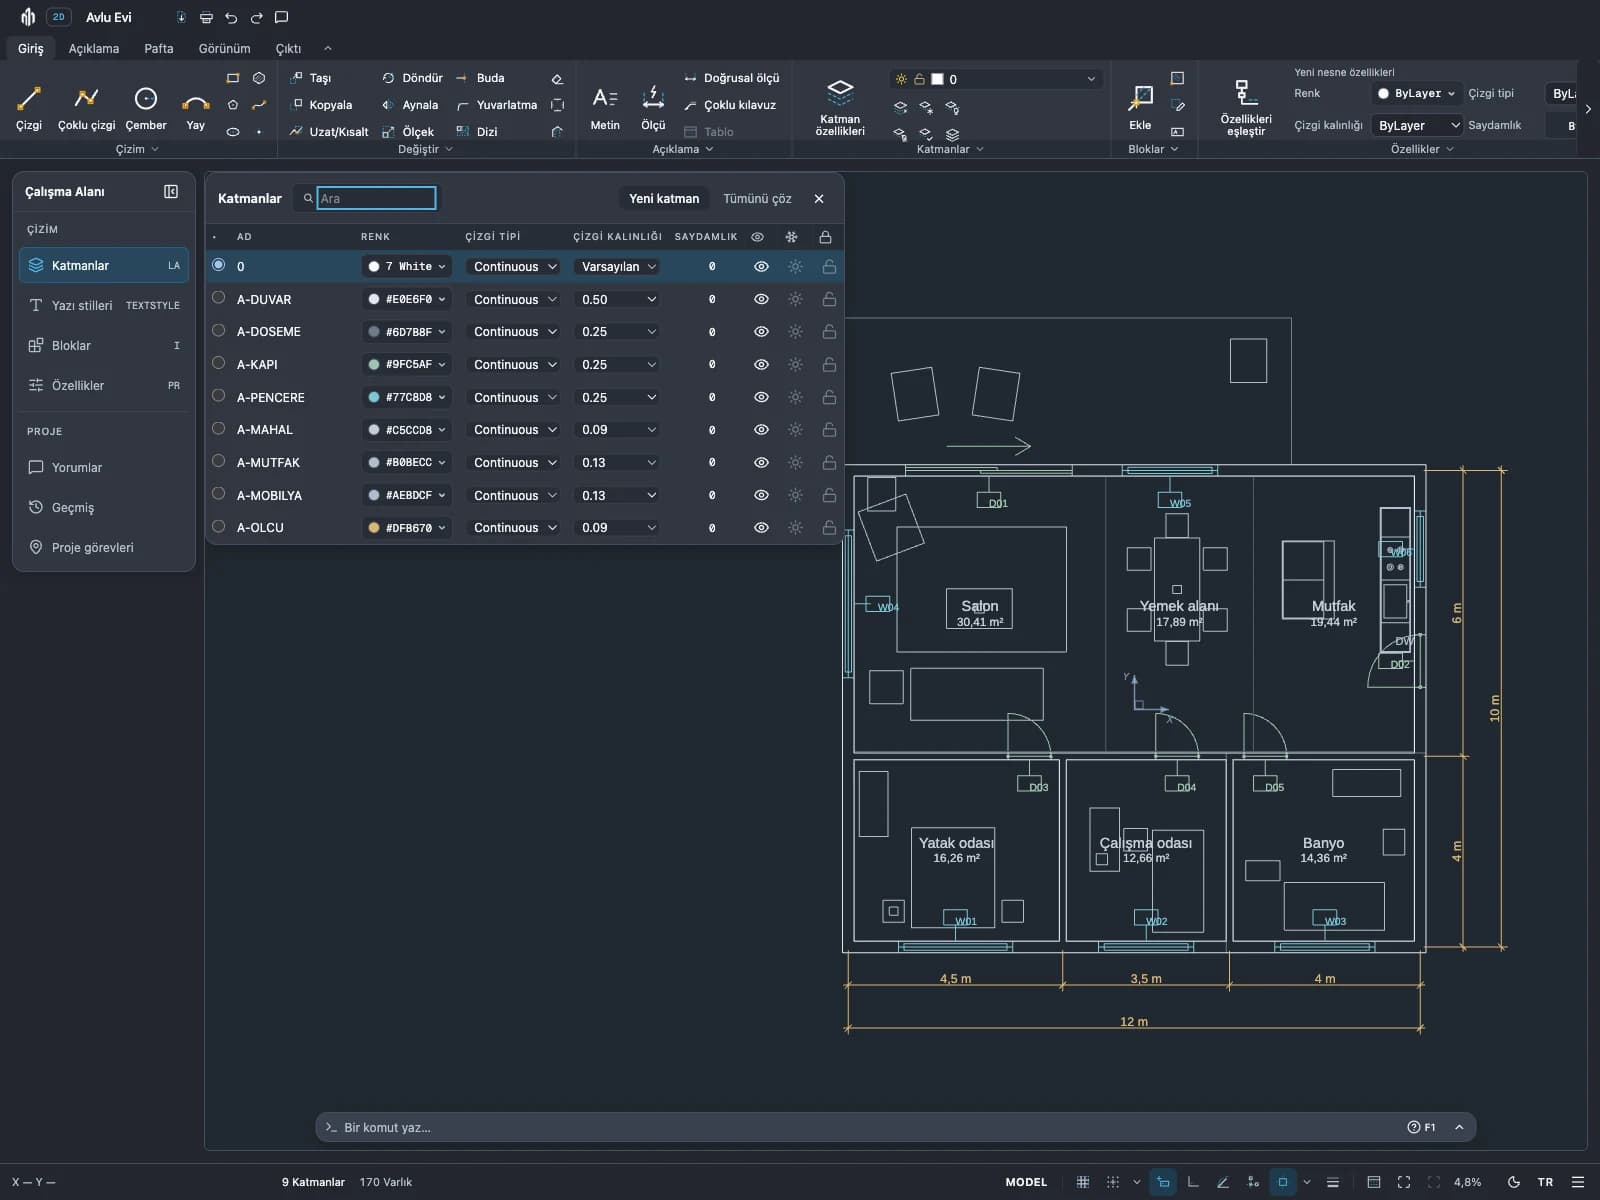Click Özellikleri eşleştir match properties
Viewport: 1600px width, 1200px height.
1246,108
